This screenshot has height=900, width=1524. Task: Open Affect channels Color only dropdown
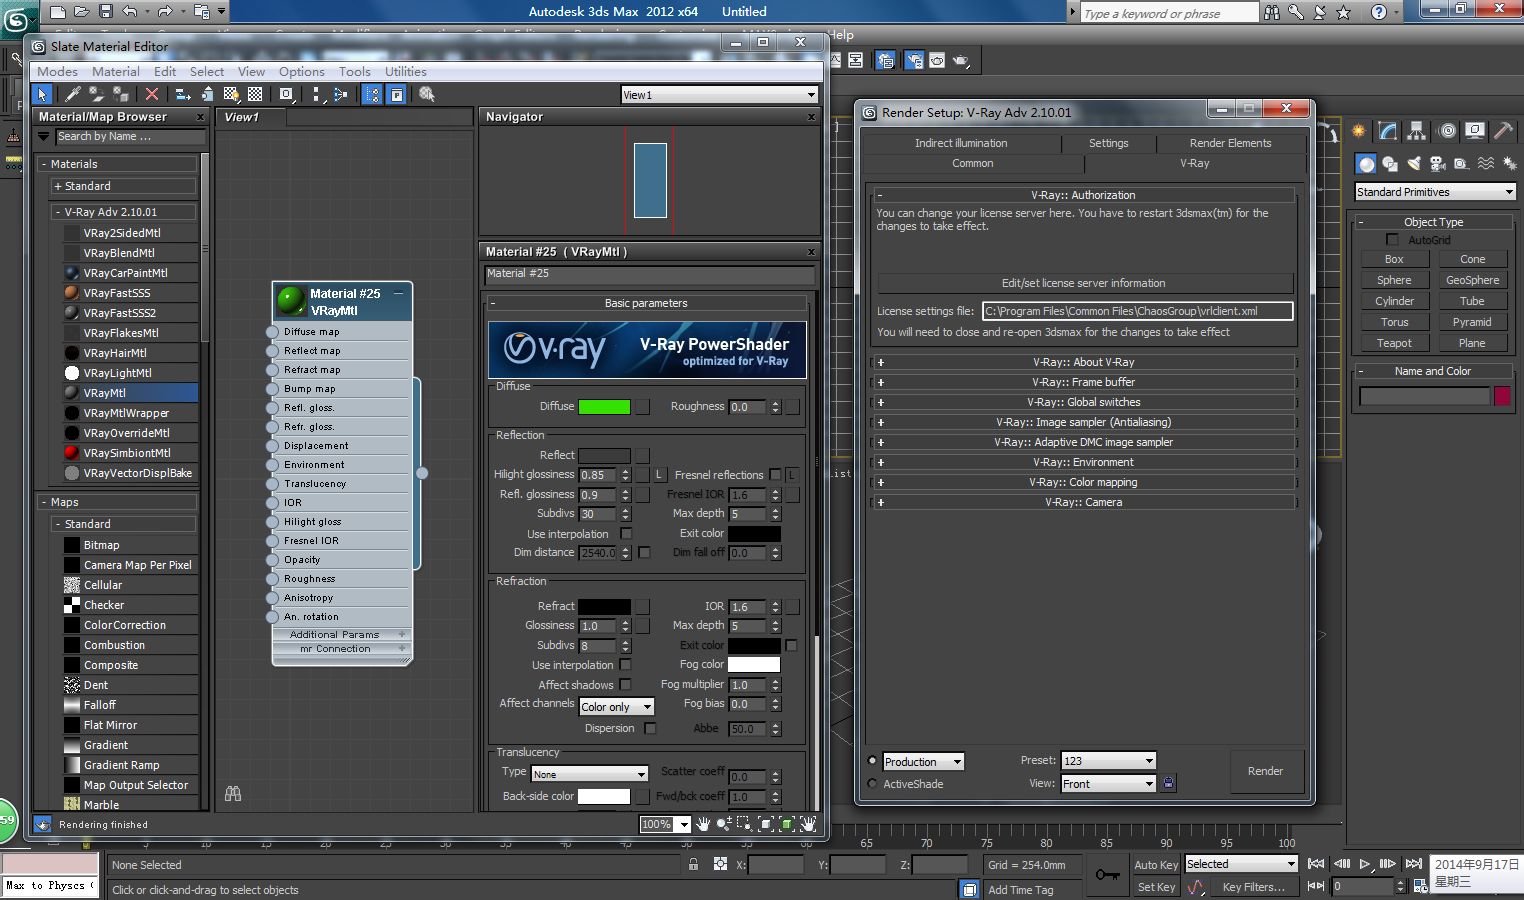click(617, 706)
